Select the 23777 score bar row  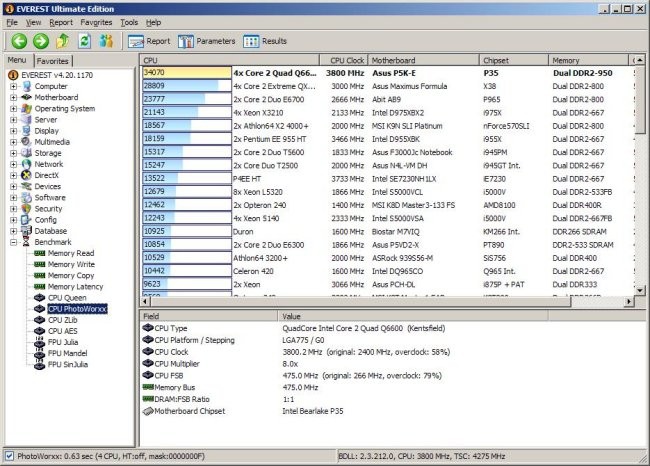pos(187,100)
